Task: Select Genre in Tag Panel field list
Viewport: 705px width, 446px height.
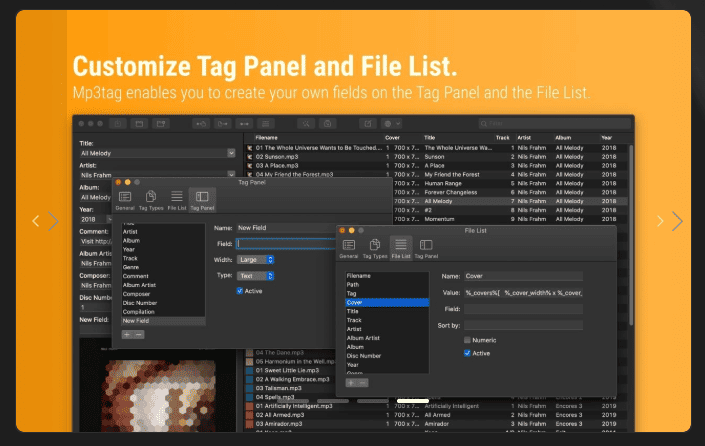Action: 163,267
